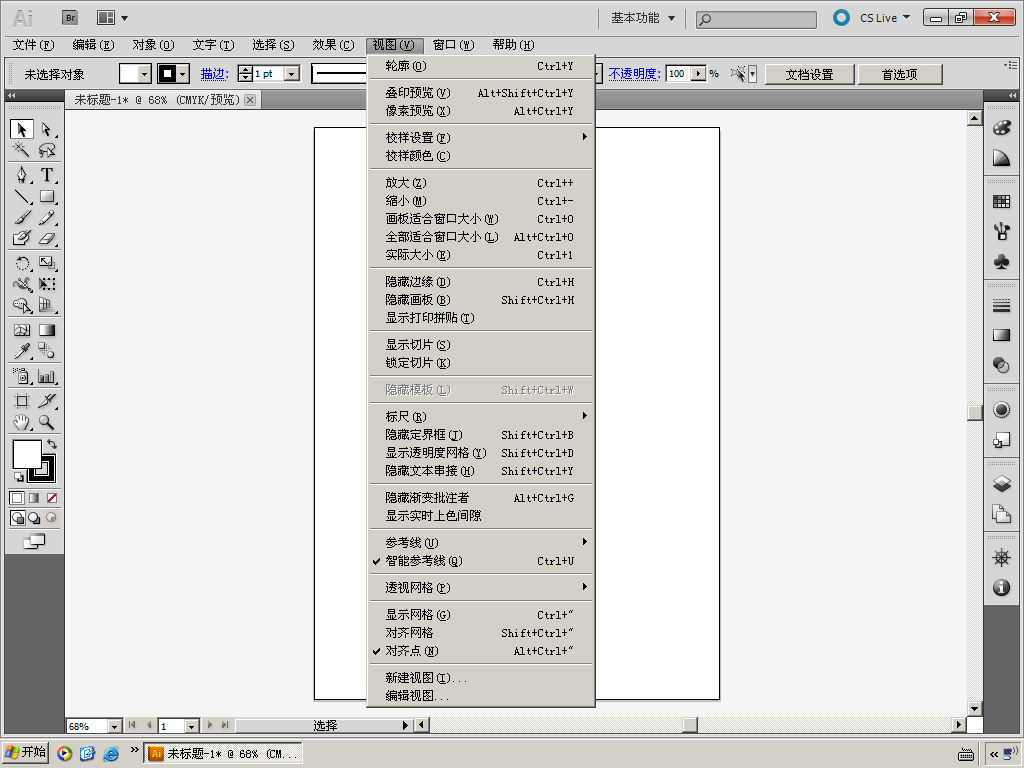This screenshot has height=768, width=1024.
Task: Toggle Smart Guides (智能参考线) checkmark item
Action: pos(481,561)
